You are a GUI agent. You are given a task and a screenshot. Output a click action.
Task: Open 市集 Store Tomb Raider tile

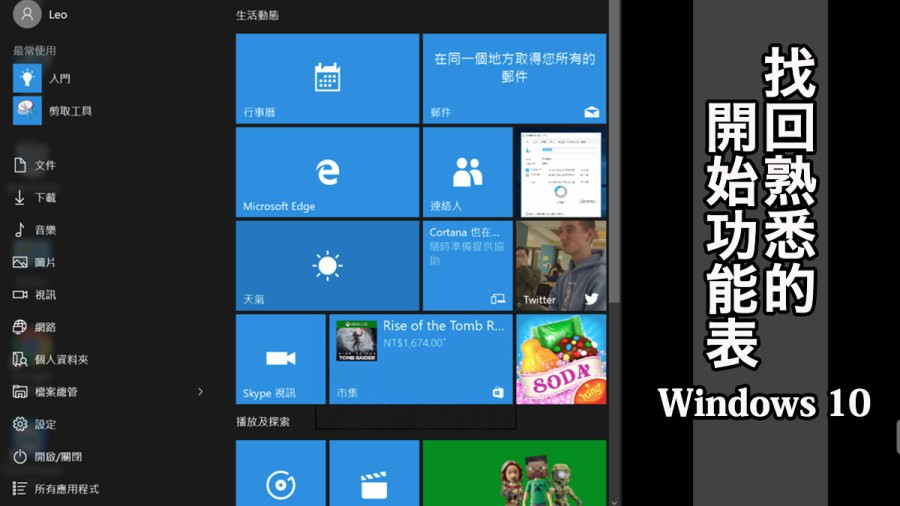point(421,359)
